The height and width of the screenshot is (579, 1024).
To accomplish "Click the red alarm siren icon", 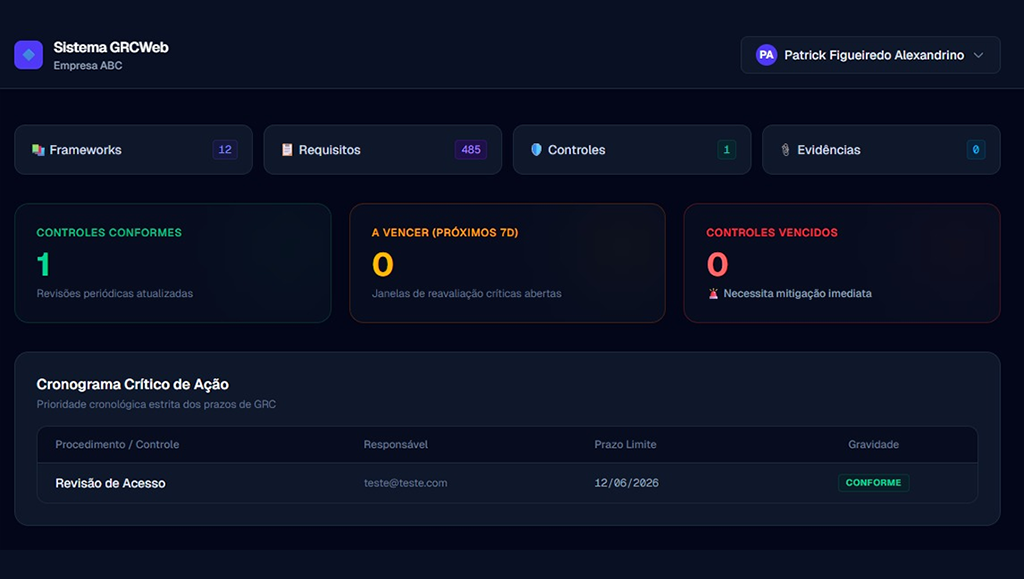I will [x=713, y=294].
